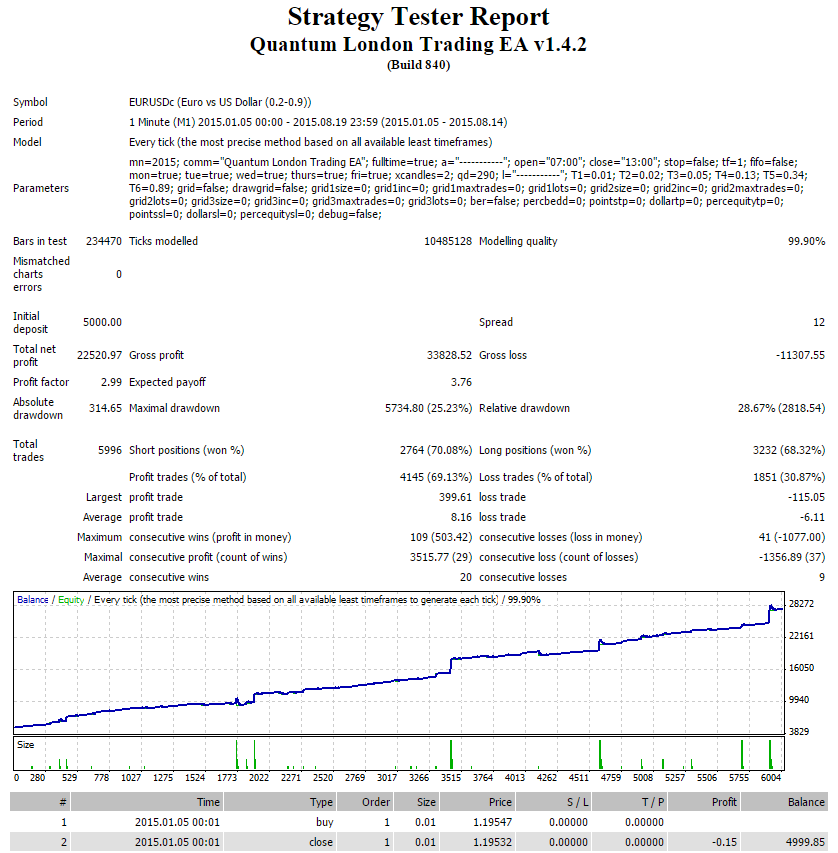Click the Profit factor value 2.99
The image size is (838, 853).
[111, 382]
